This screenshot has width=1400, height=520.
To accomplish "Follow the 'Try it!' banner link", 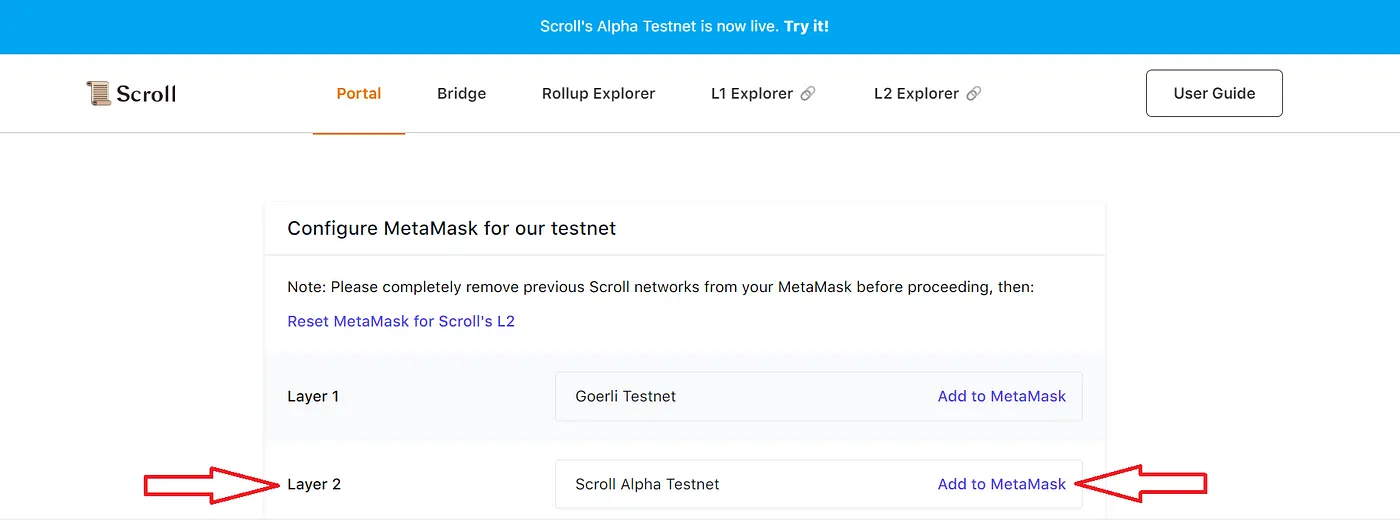I will (x=806, y=26).
